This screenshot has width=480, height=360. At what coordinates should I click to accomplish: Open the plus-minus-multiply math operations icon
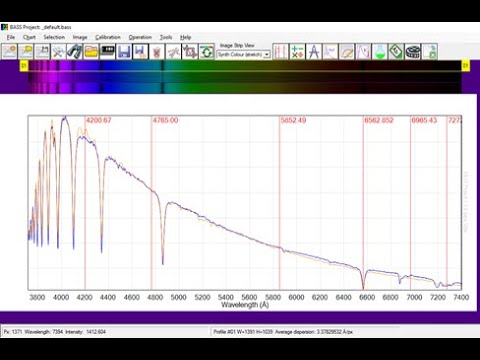[x=297, y=52]
